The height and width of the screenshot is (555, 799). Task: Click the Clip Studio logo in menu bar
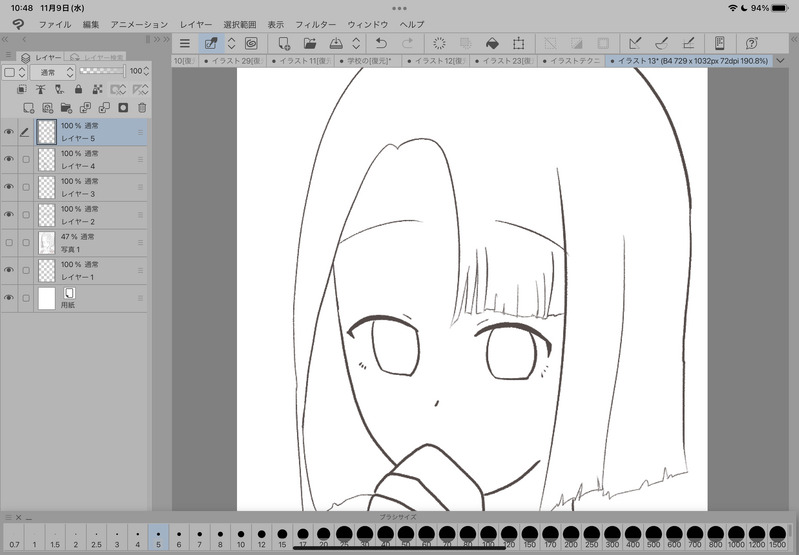[x=18, y=24]
